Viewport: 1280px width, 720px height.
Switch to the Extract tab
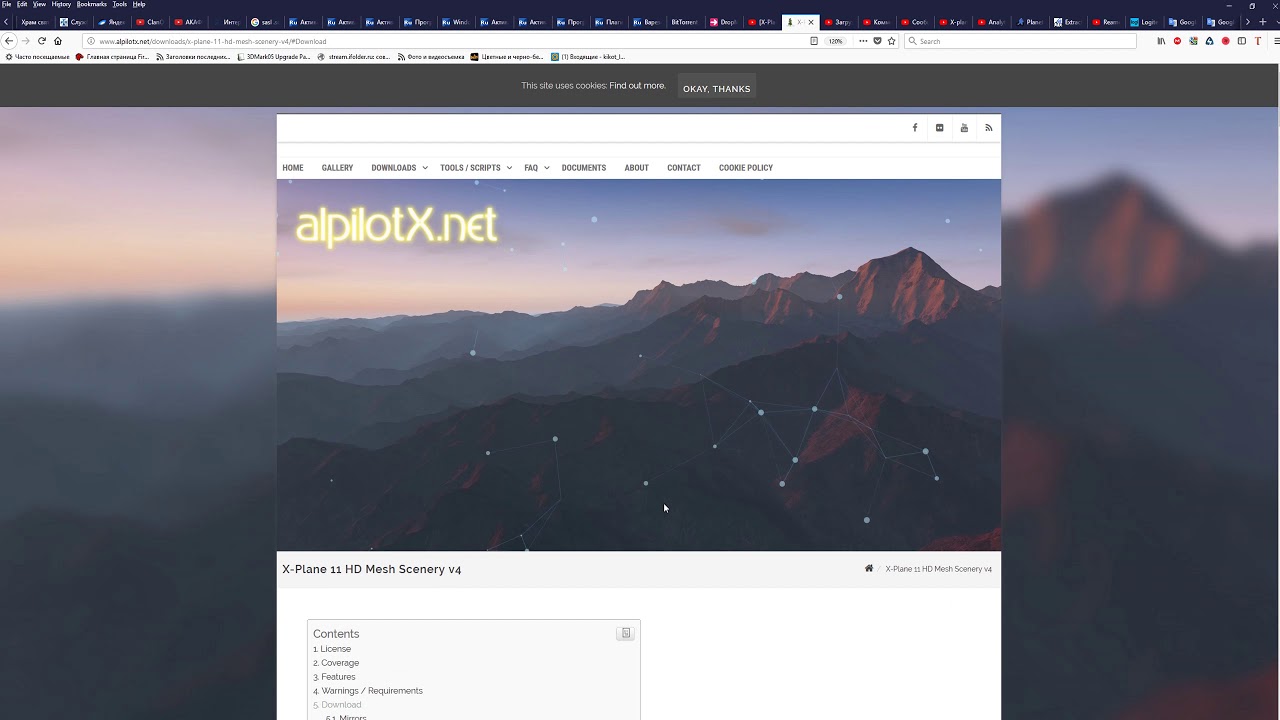tap(1068, 22)
